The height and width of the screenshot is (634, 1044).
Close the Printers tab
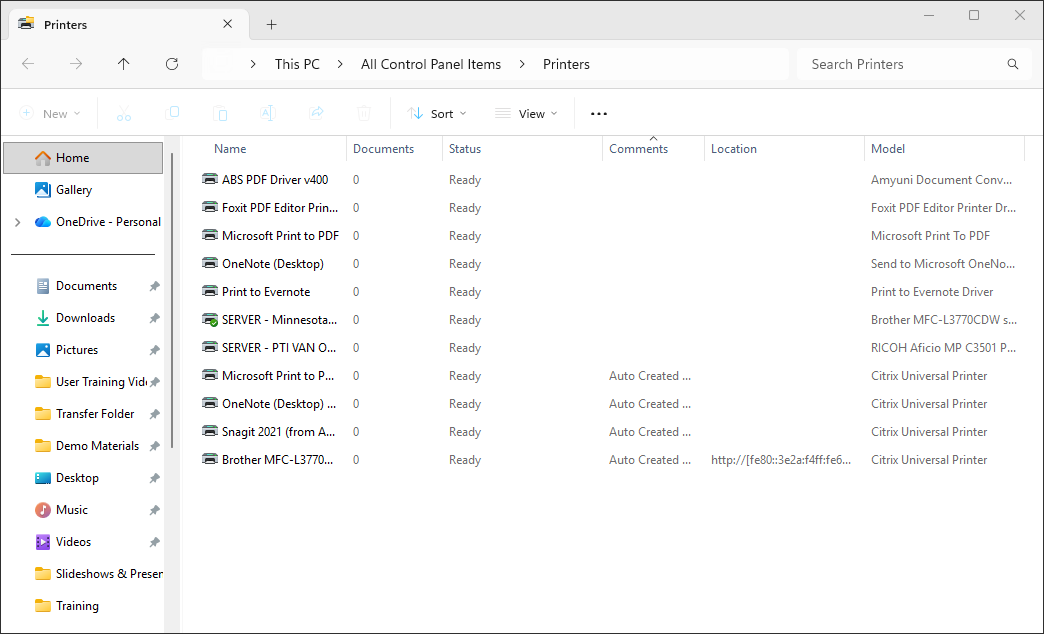228,24
